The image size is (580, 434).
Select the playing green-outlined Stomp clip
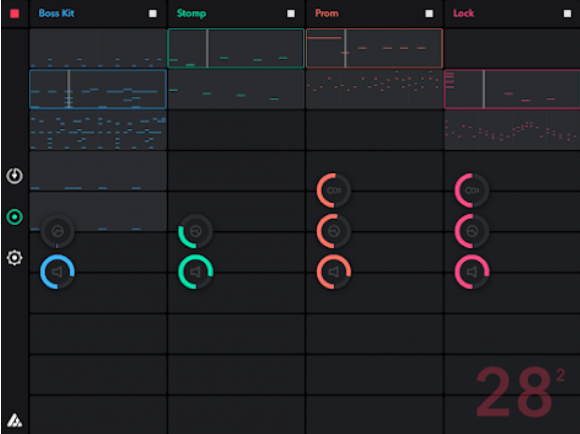pos(236,48)
